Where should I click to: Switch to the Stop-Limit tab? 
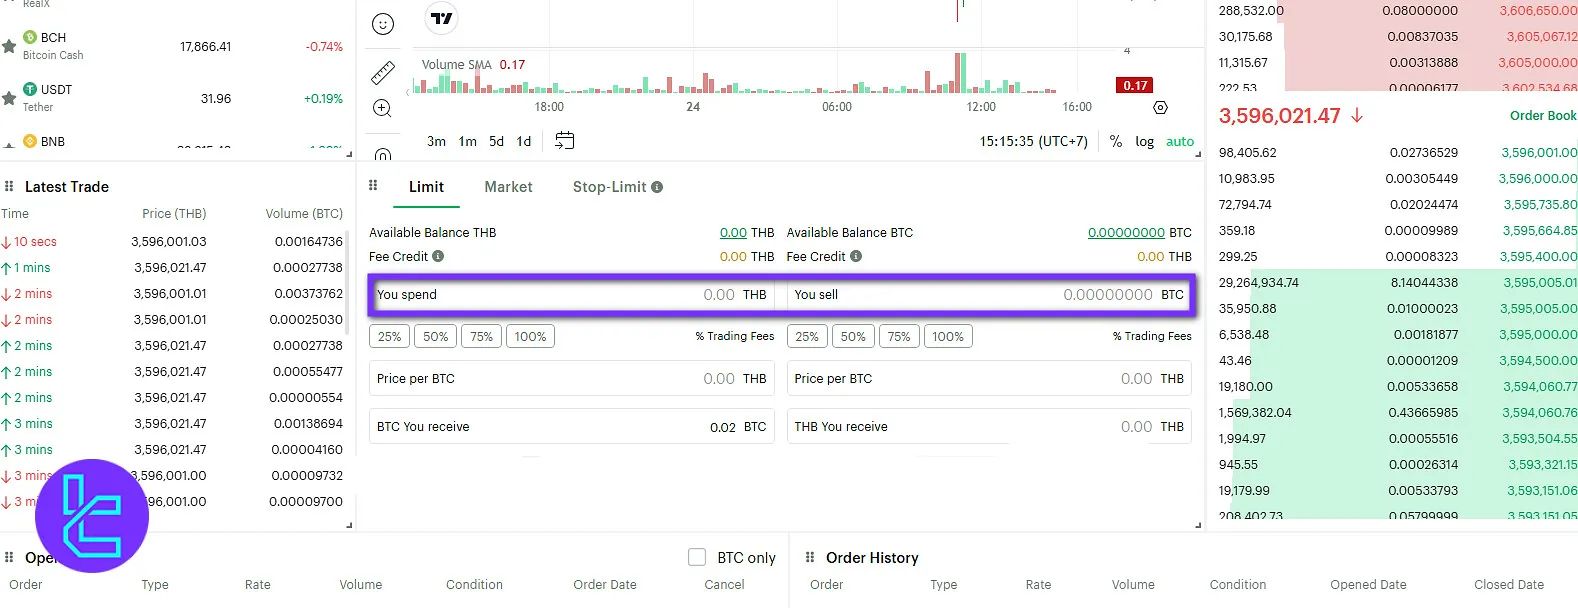click(x=609, y=187)
